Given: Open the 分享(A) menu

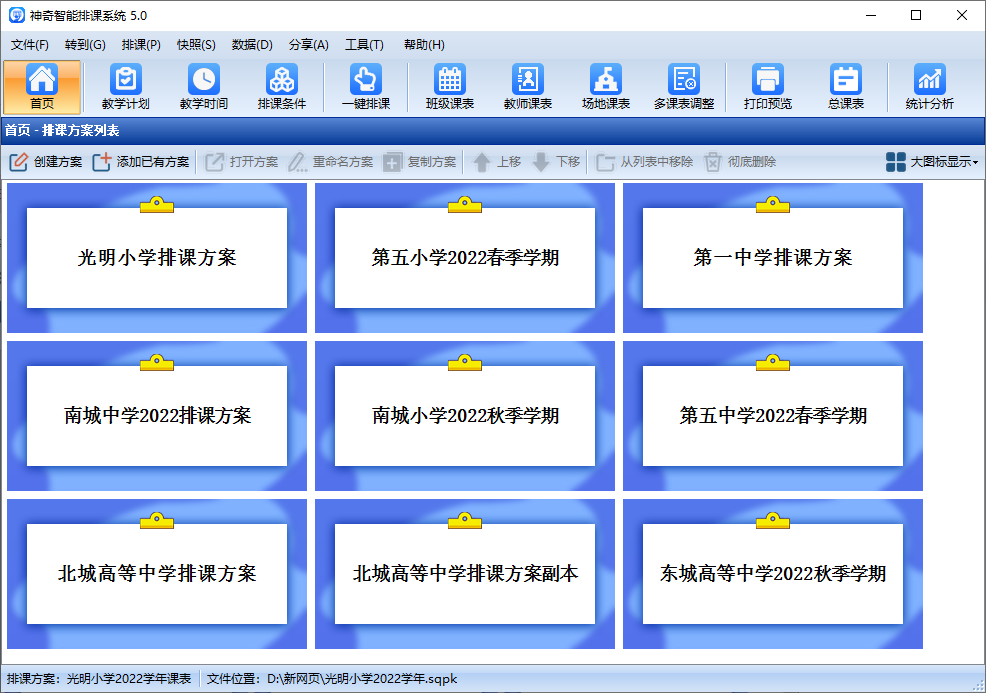Looking at the screenshot, I should (x=309, y=45).
